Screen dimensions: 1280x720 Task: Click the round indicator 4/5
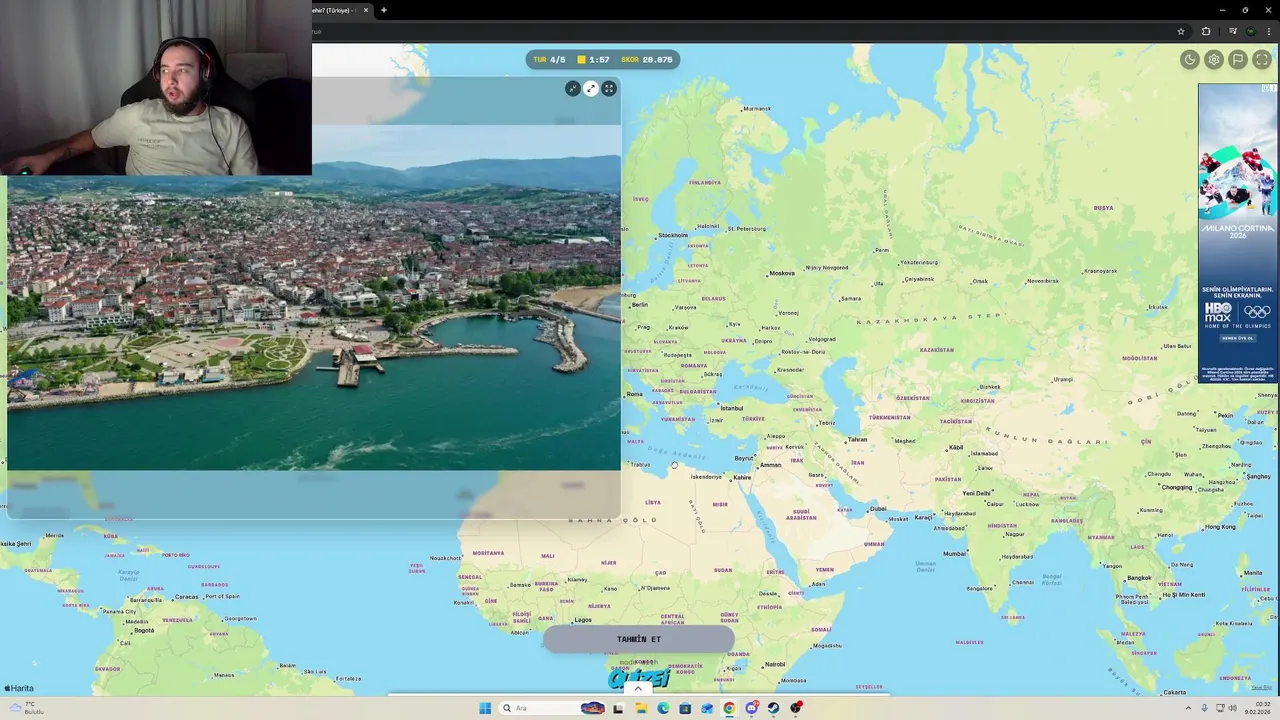click(557, 60)
